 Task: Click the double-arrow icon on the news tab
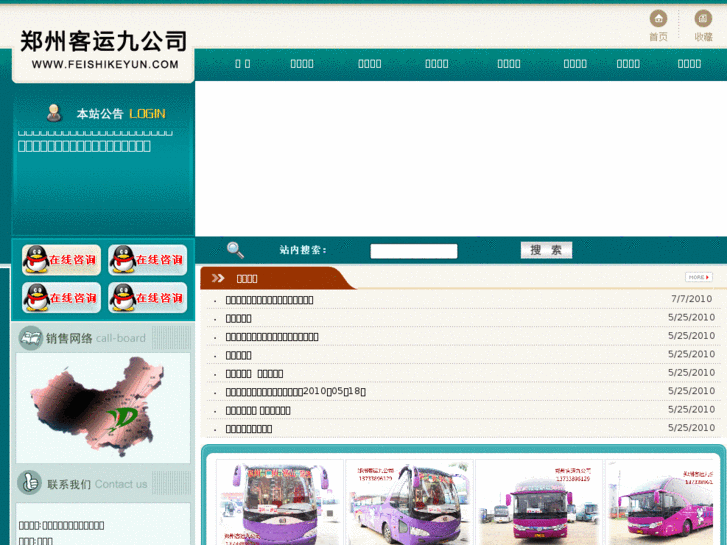(x=218, y=278)
